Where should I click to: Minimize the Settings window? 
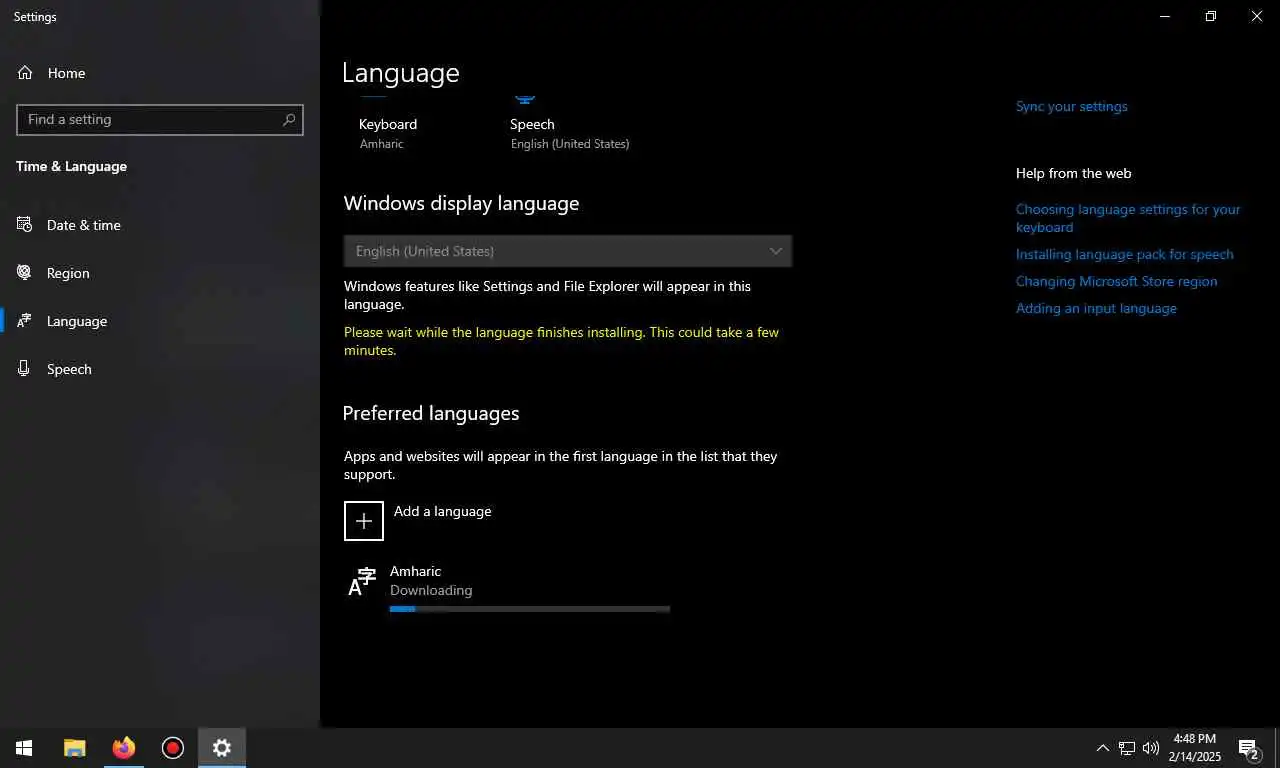(x=1165, y=16)
